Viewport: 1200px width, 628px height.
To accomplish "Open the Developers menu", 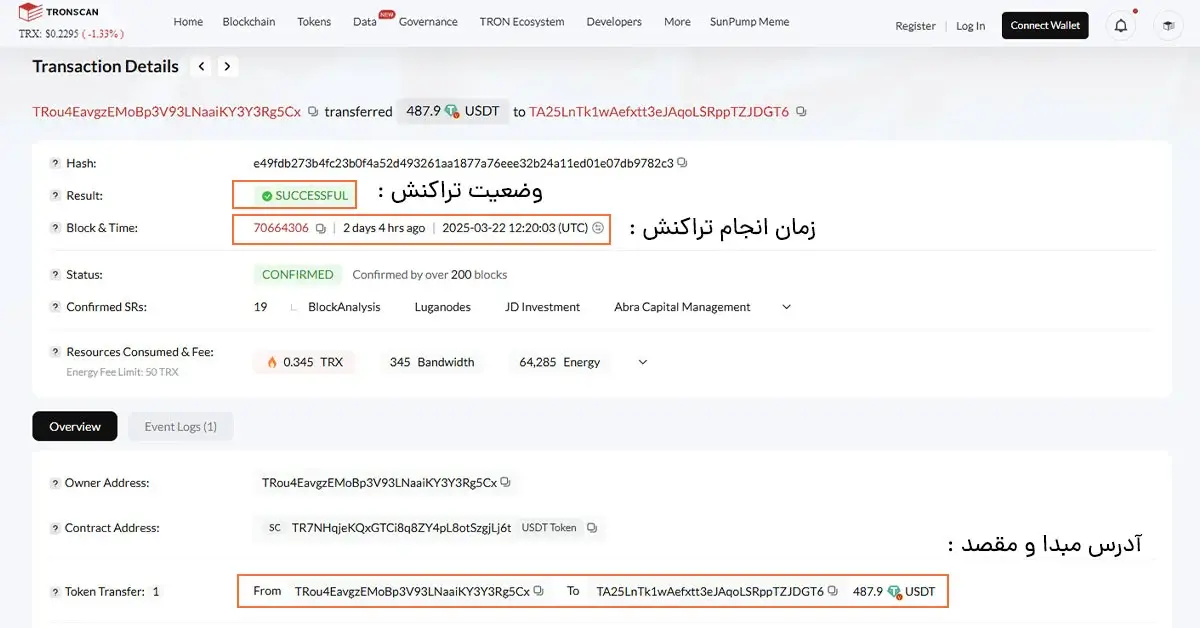I will pyautogui.click(x=614, y=22).
